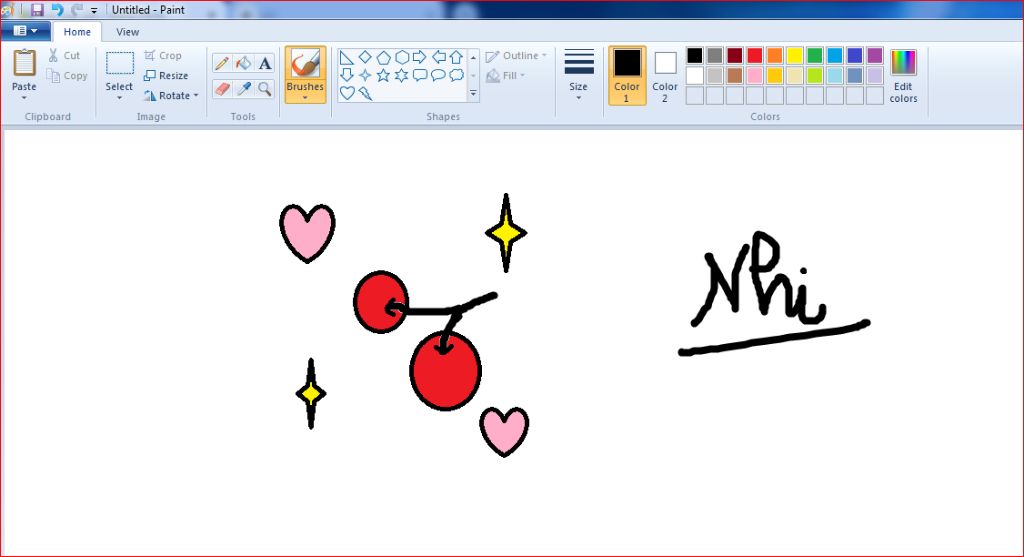Pick the yellow palette swatch

pos(795,56)
